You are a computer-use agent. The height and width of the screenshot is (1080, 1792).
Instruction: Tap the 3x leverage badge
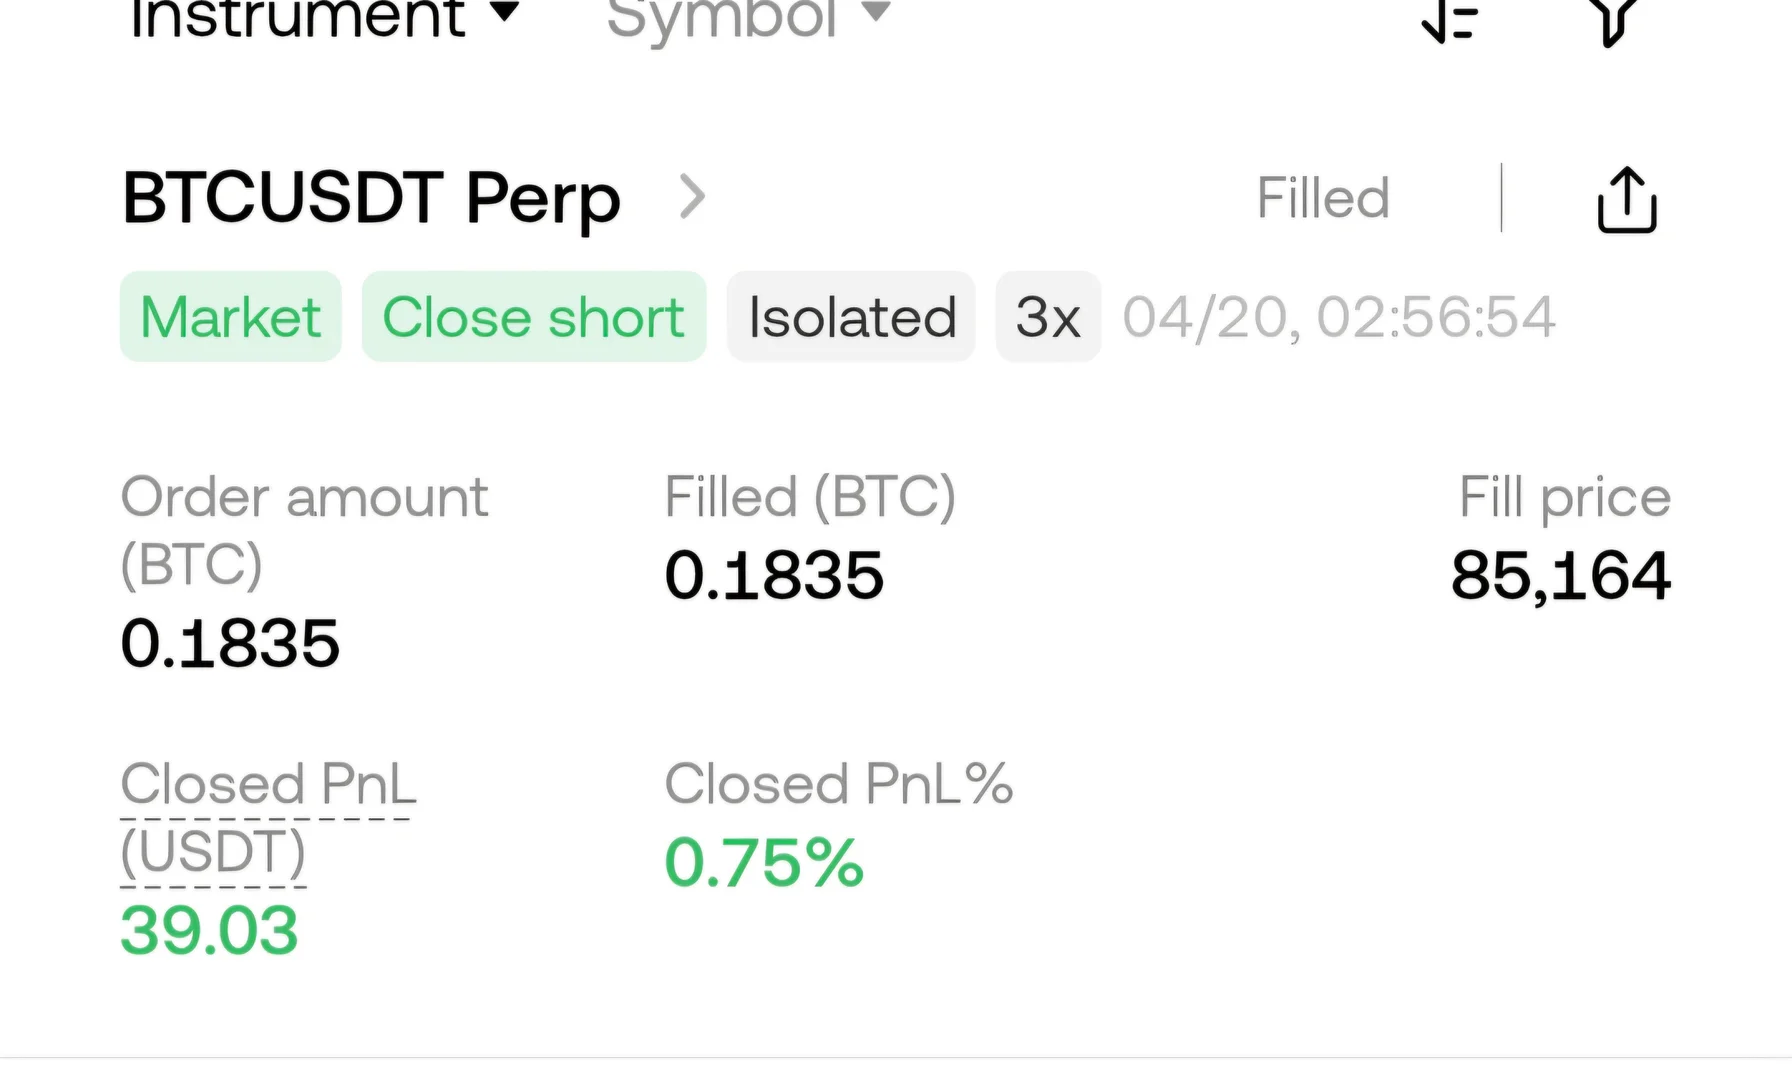(1048, 317)
